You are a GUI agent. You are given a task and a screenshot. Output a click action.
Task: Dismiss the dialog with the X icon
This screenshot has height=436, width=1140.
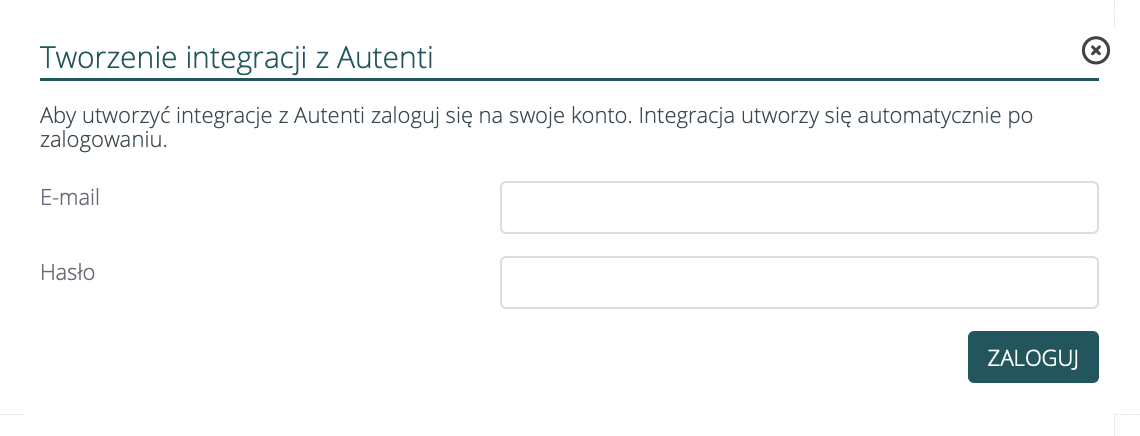coord(1096,49)
